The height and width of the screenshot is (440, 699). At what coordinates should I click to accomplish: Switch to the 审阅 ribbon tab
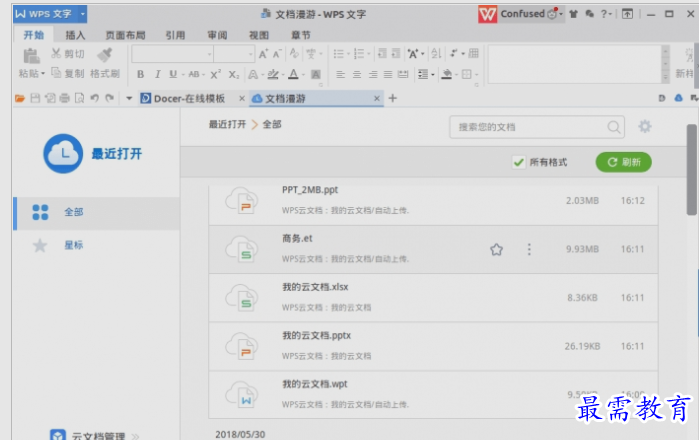point(217,35)
